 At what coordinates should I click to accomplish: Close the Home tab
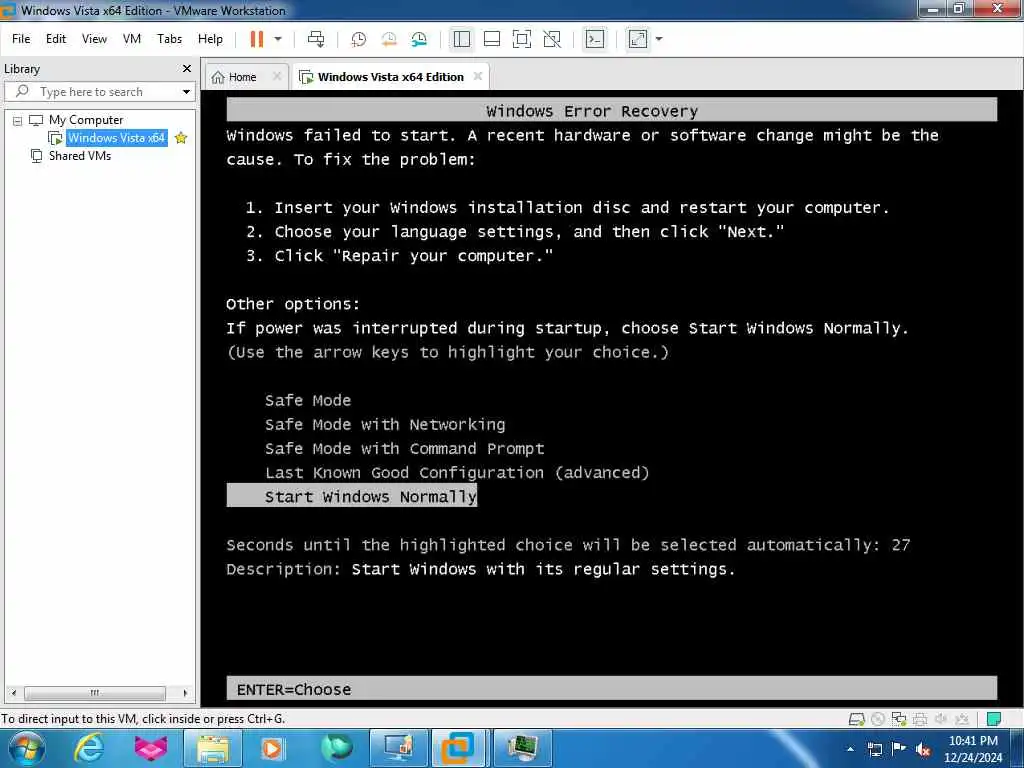click(x=277, y=76)
